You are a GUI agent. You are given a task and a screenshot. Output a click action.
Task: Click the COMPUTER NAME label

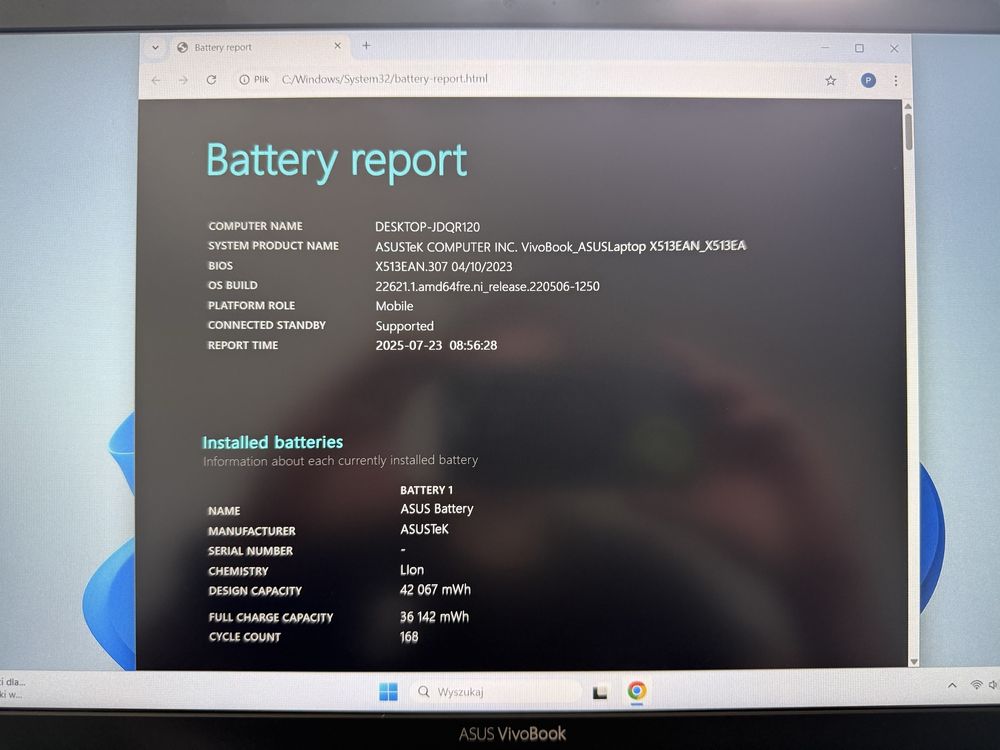point(255,226)
